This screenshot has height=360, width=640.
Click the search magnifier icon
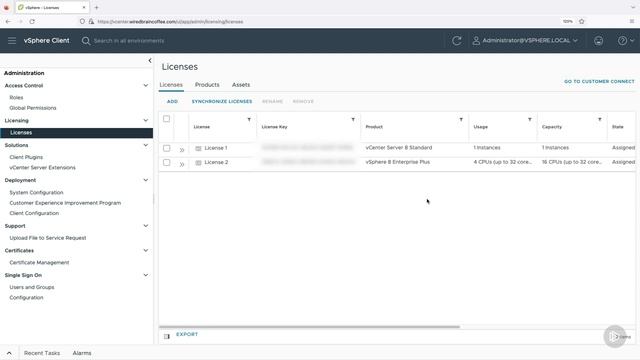coord(86,41)
